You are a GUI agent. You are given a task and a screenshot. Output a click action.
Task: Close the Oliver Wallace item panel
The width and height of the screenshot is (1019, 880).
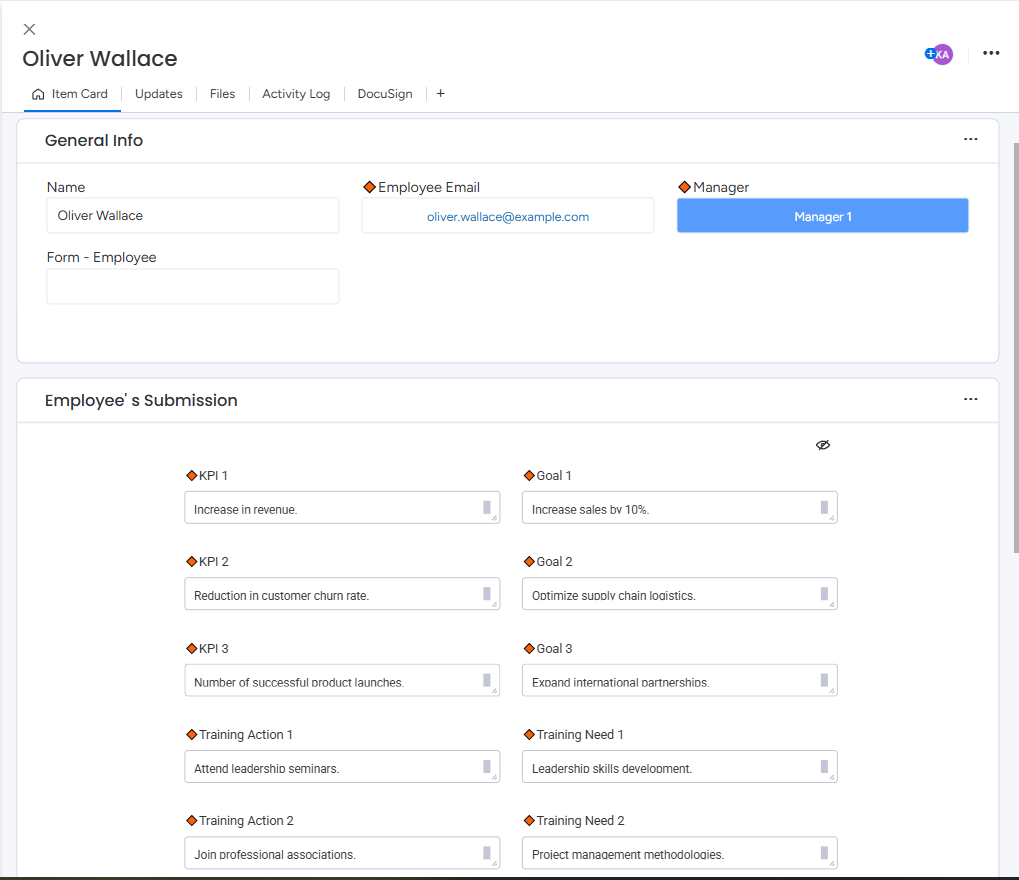(x=29, y=29)
